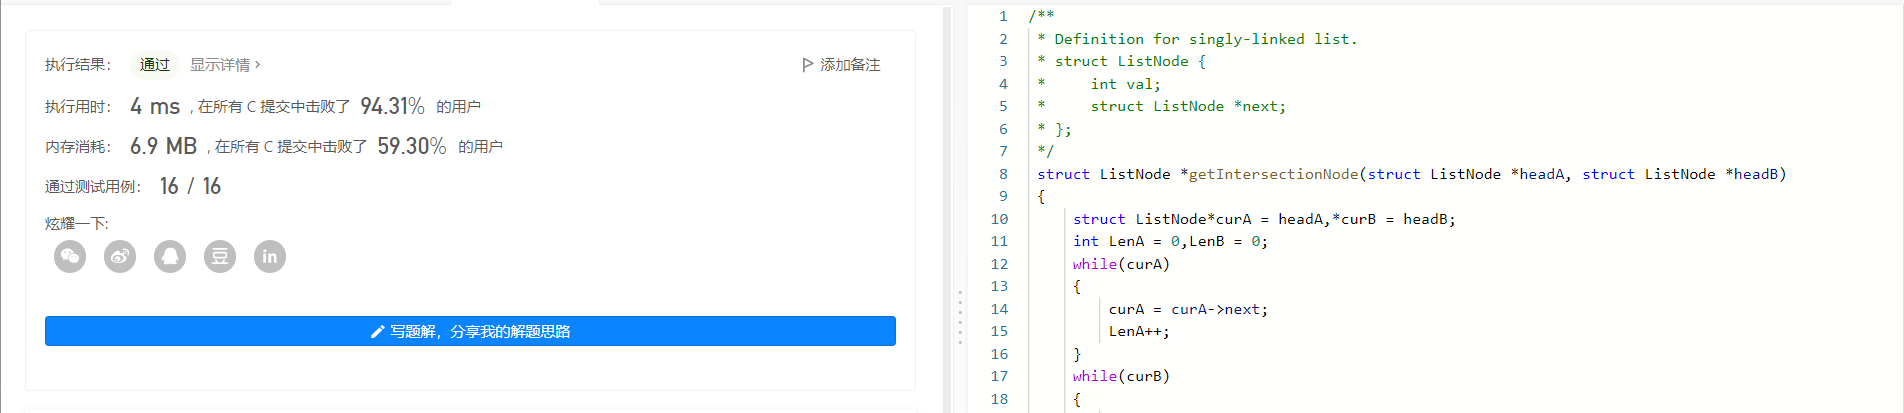This screenshot has width=1904, height=413.
Task: Click 'struct ListNode*curA = headA' declaration line
Action: pos(1264,219)
